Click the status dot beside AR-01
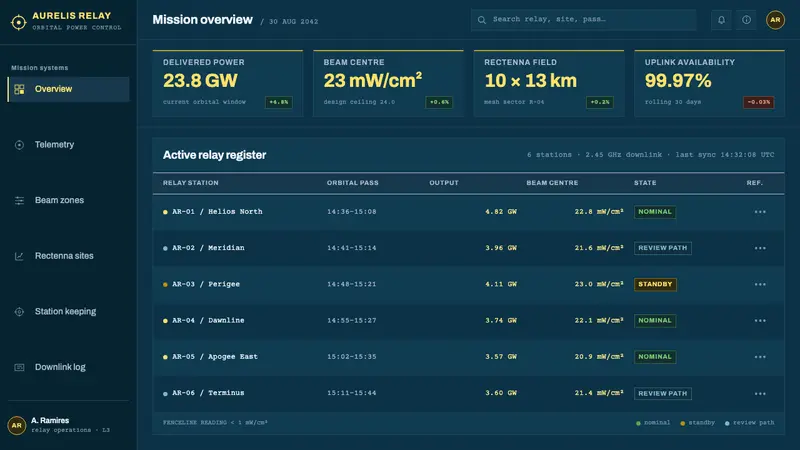 coord(165,212)
